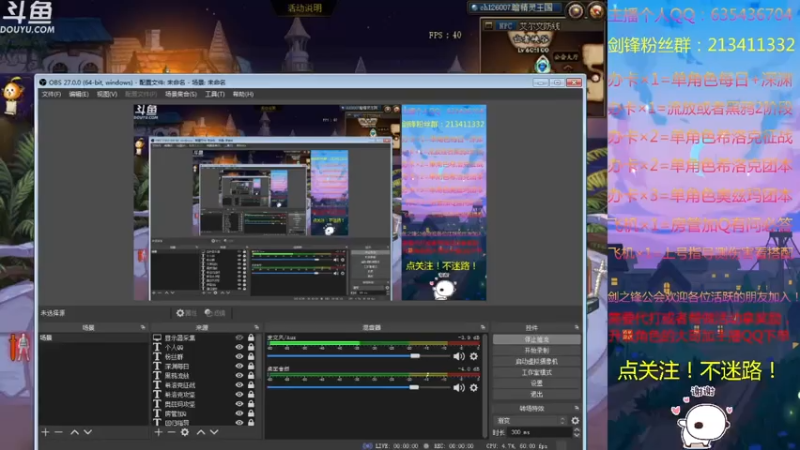This screenshot has width=800, height=450.
Task: Lock toggle for 显示器采集 source
Action: click(251, 338)
